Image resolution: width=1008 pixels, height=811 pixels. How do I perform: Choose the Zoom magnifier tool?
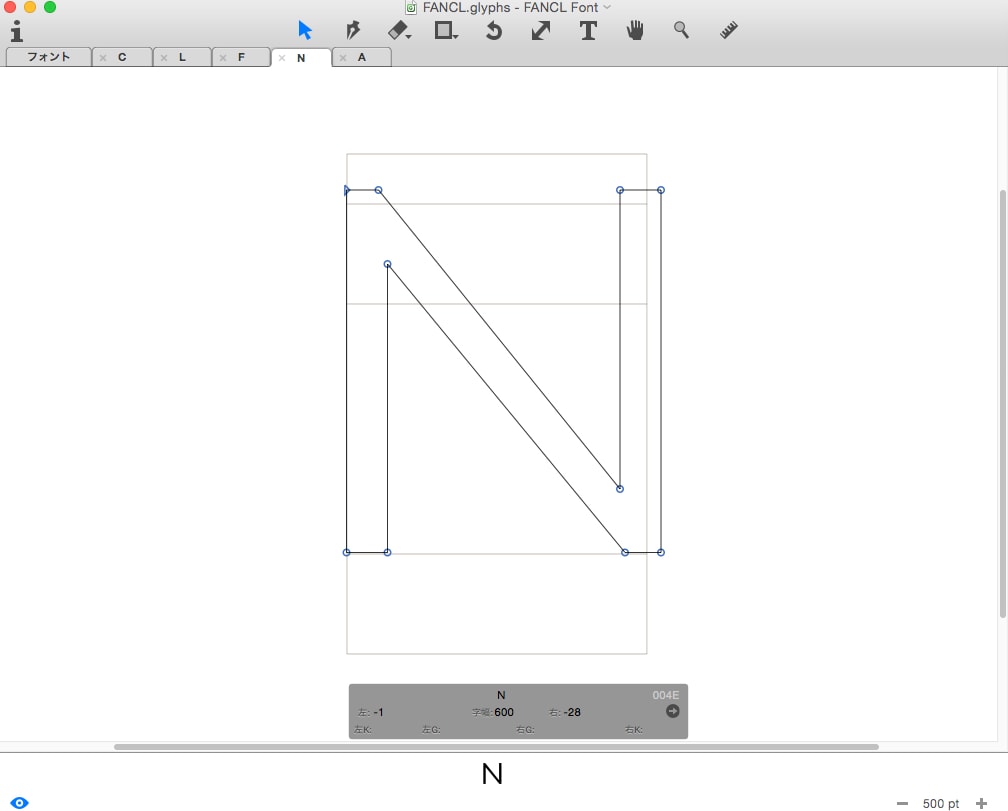681,30
